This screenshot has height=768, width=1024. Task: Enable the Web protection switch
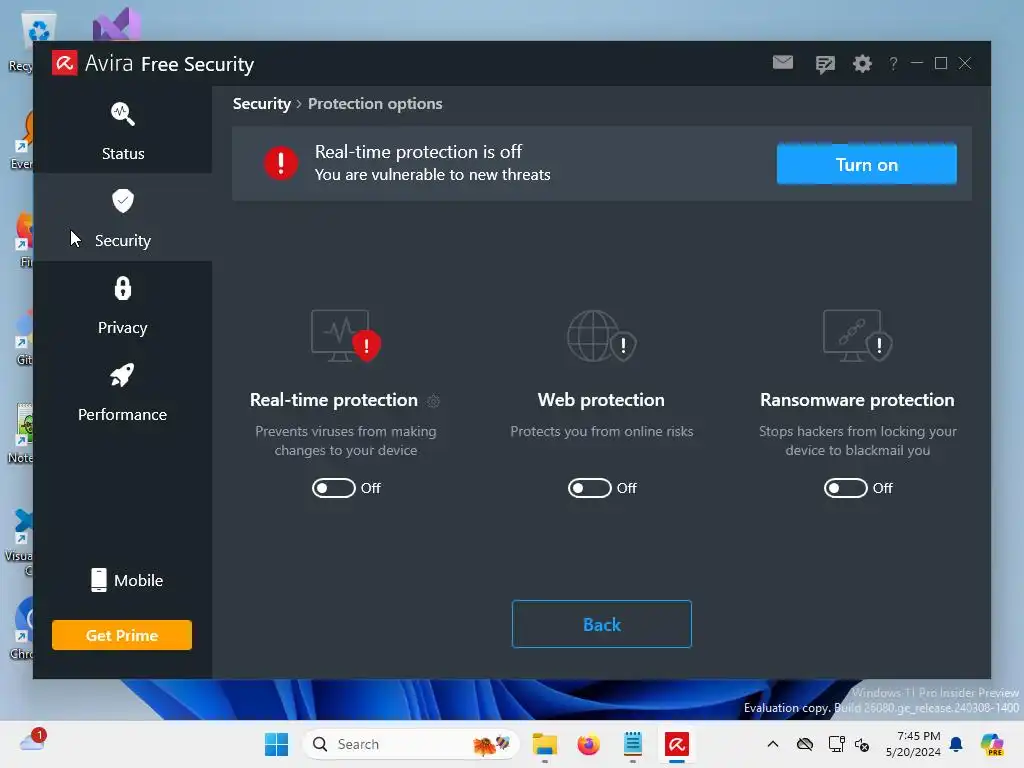590,488
